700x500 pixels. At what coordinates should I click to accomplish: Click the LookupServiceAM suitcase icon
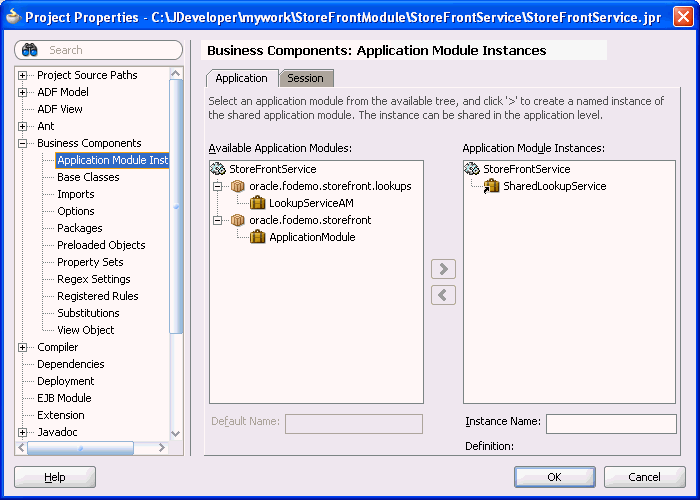[258, 203]
